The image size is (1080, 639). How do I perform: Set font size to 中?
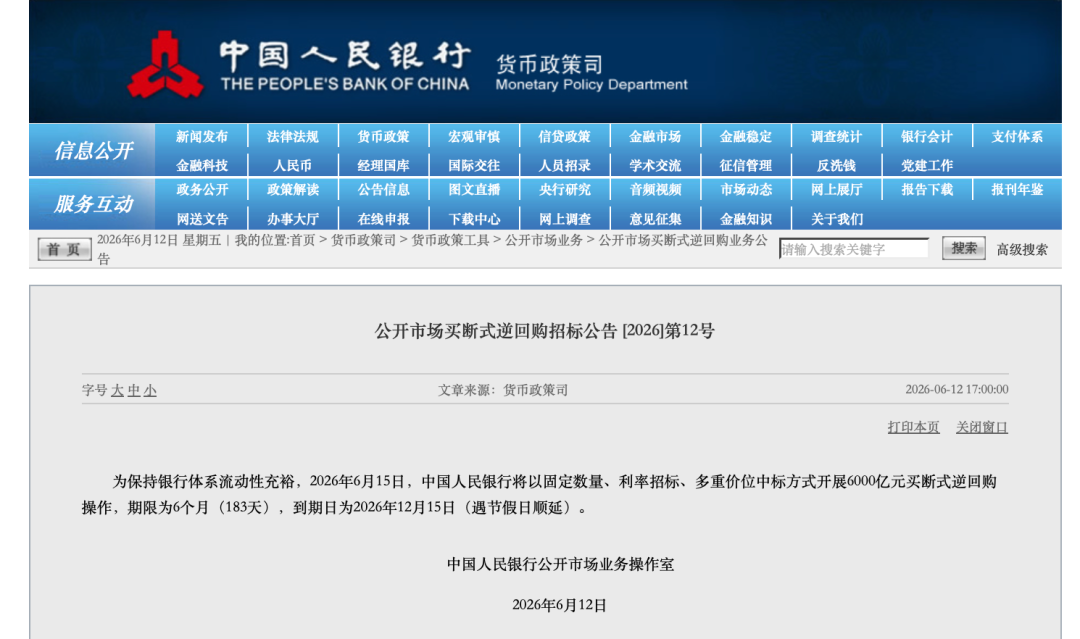click(134, 390)
